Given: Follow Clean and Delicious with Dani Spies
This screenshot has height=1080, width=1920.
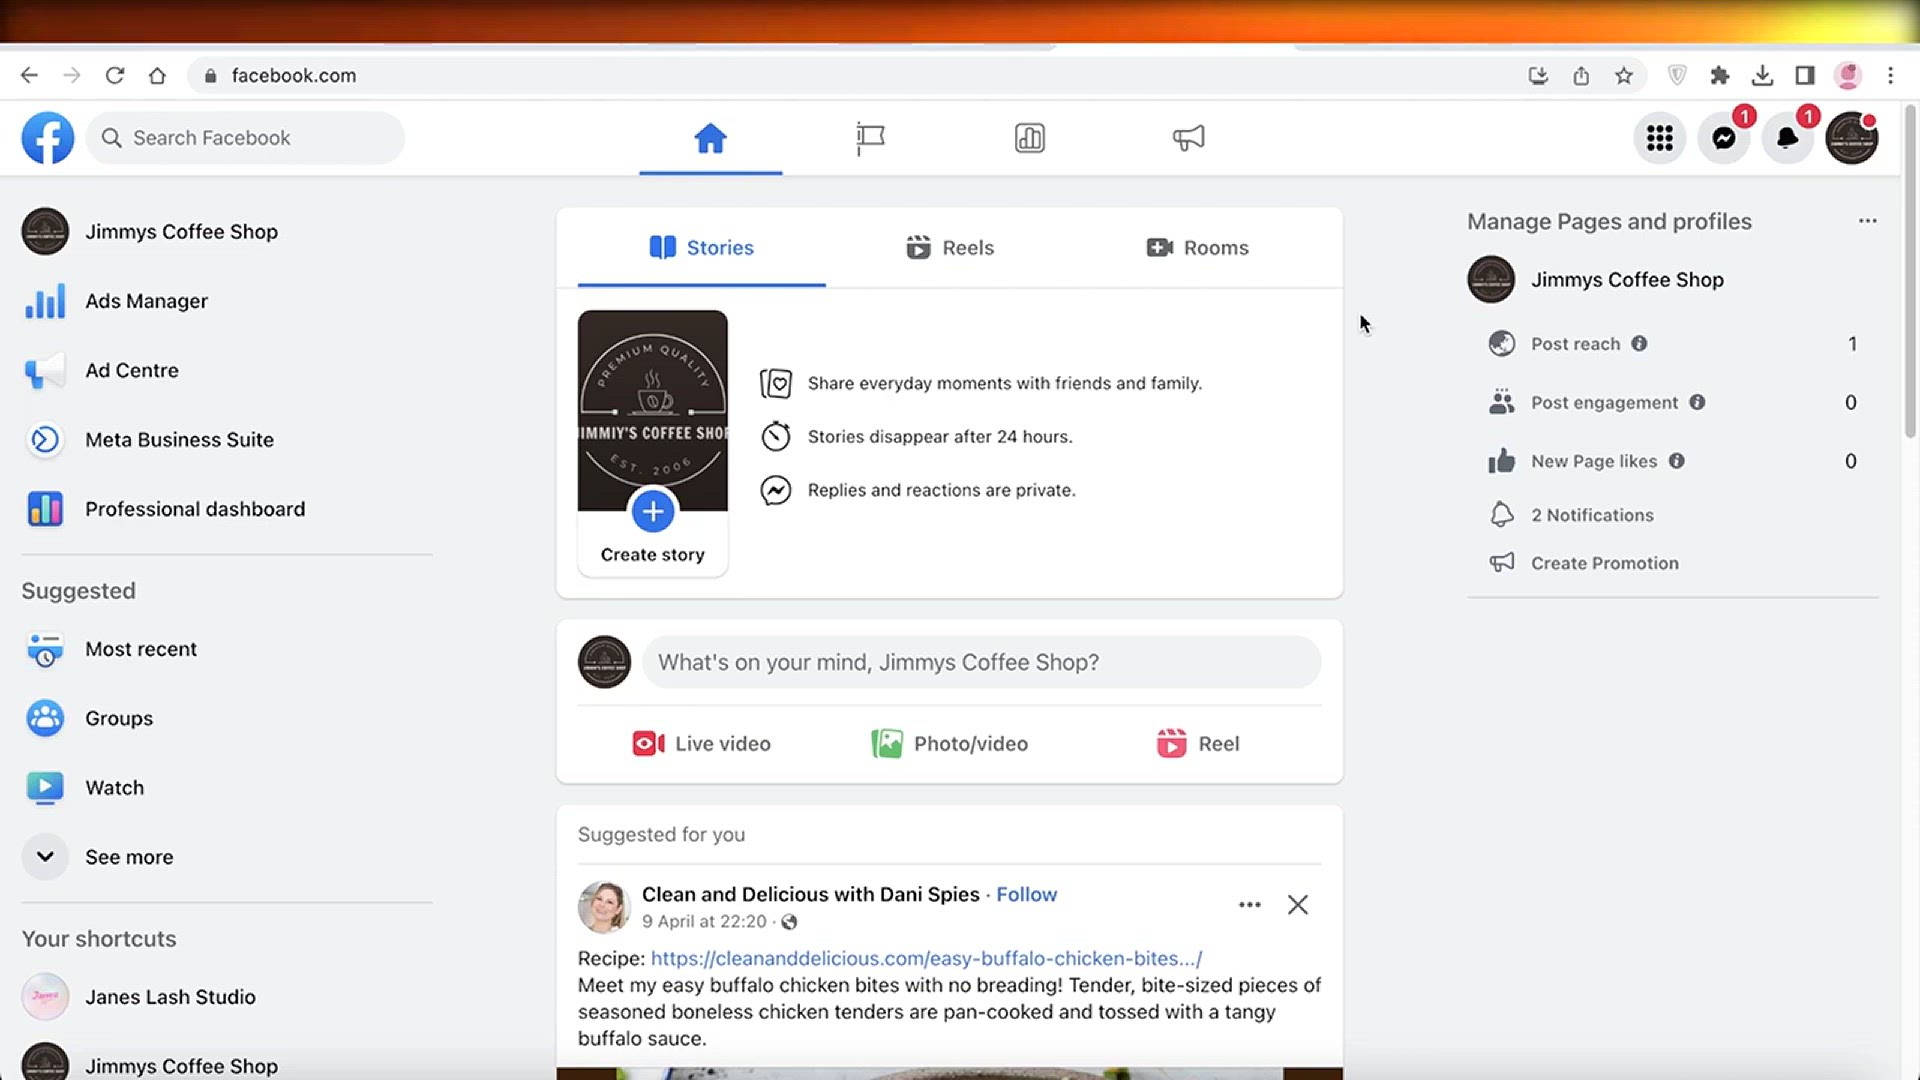Looking at the screenshot, I should [1026, 895].
